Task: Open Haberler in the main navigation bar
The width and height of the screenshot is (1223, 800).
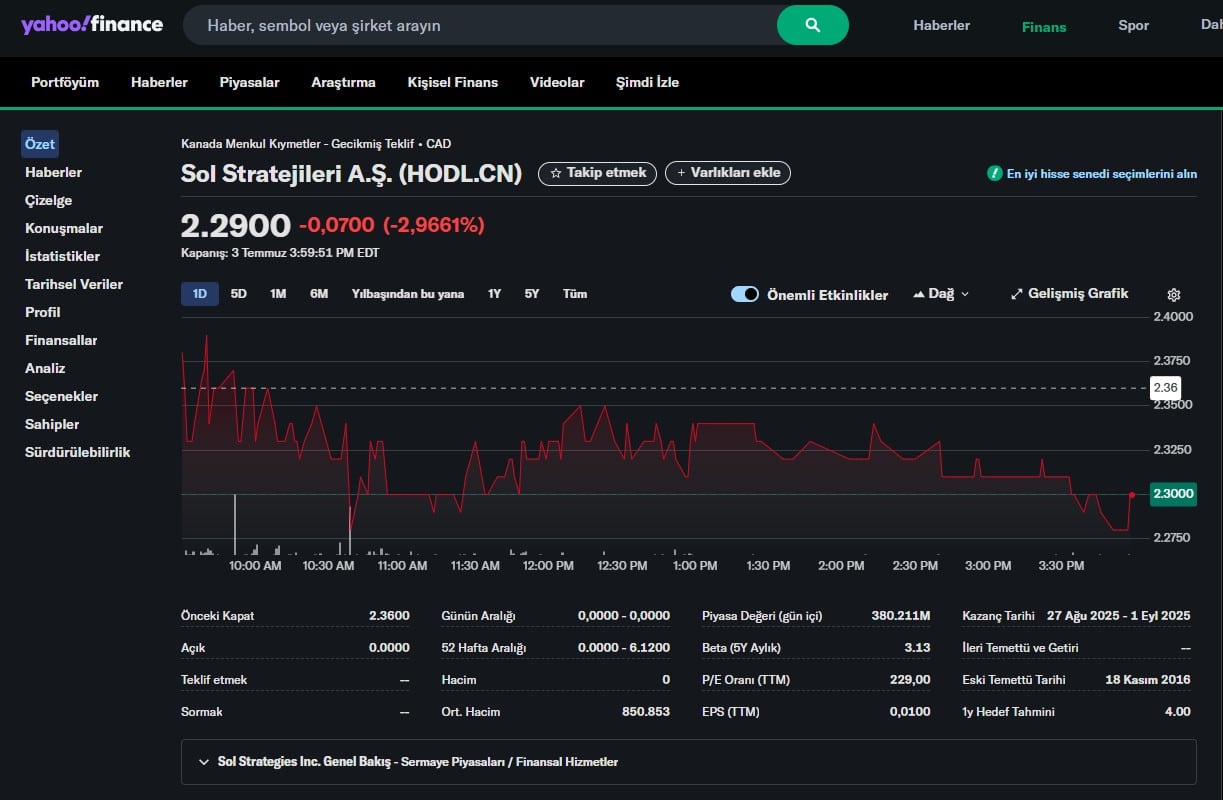Action: 159,82
